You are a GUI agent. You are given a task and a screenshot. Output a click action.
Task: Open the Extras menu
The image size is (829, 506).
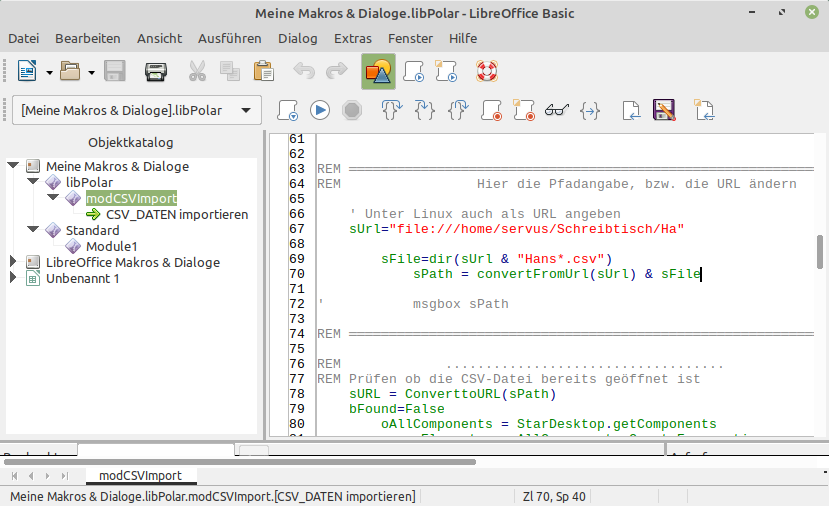coord(353,39)
